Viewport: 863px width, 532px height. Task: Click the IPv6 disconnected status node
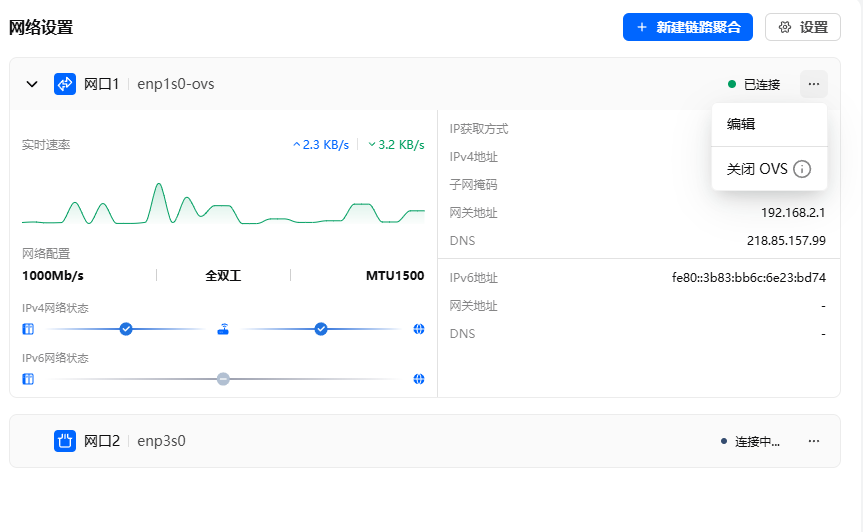point(223,379)
